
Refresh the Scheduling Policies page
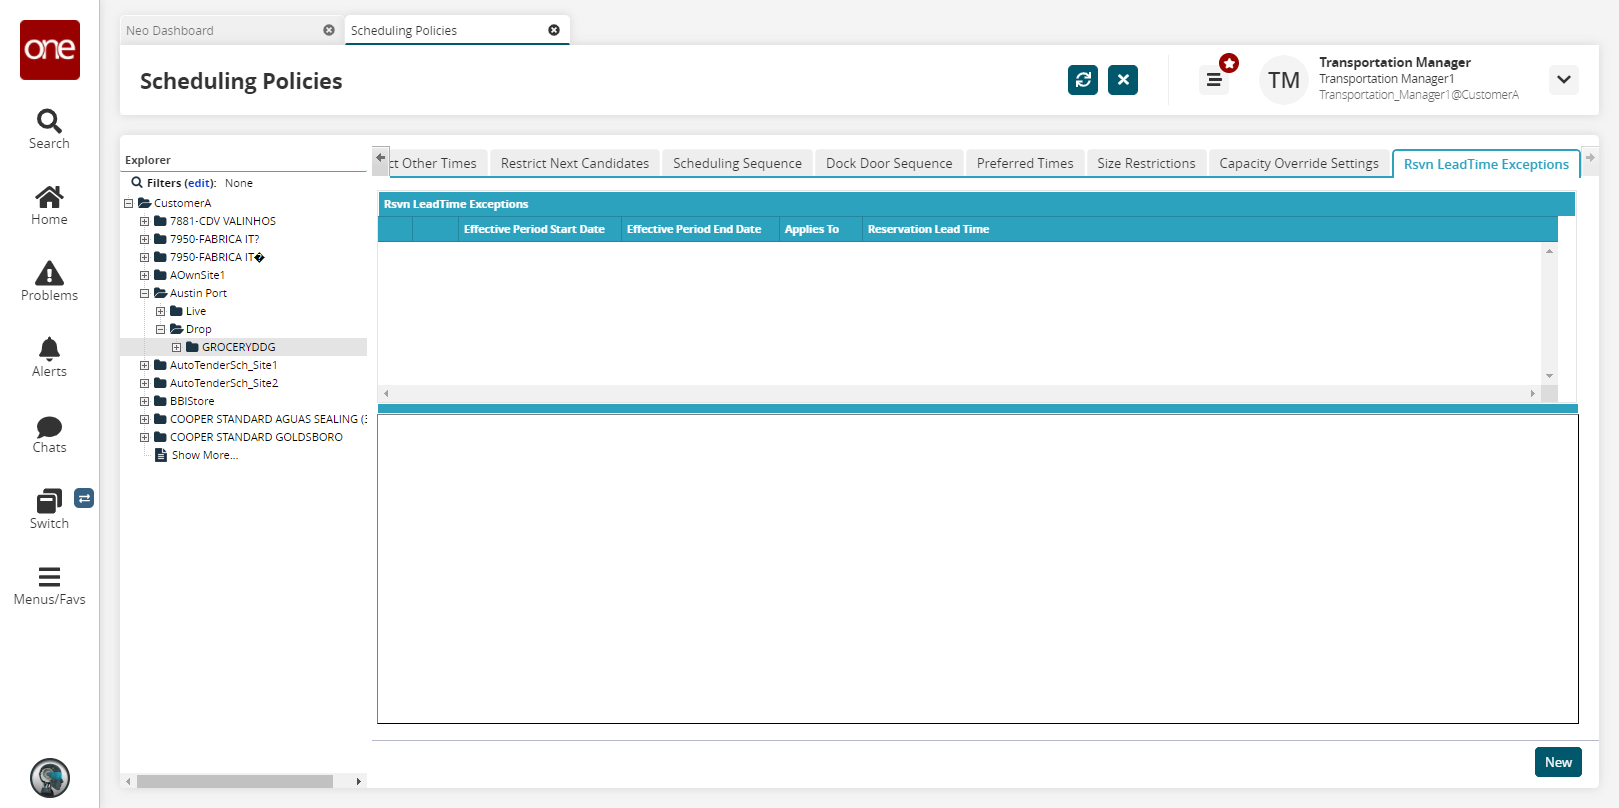[1083, 80]
